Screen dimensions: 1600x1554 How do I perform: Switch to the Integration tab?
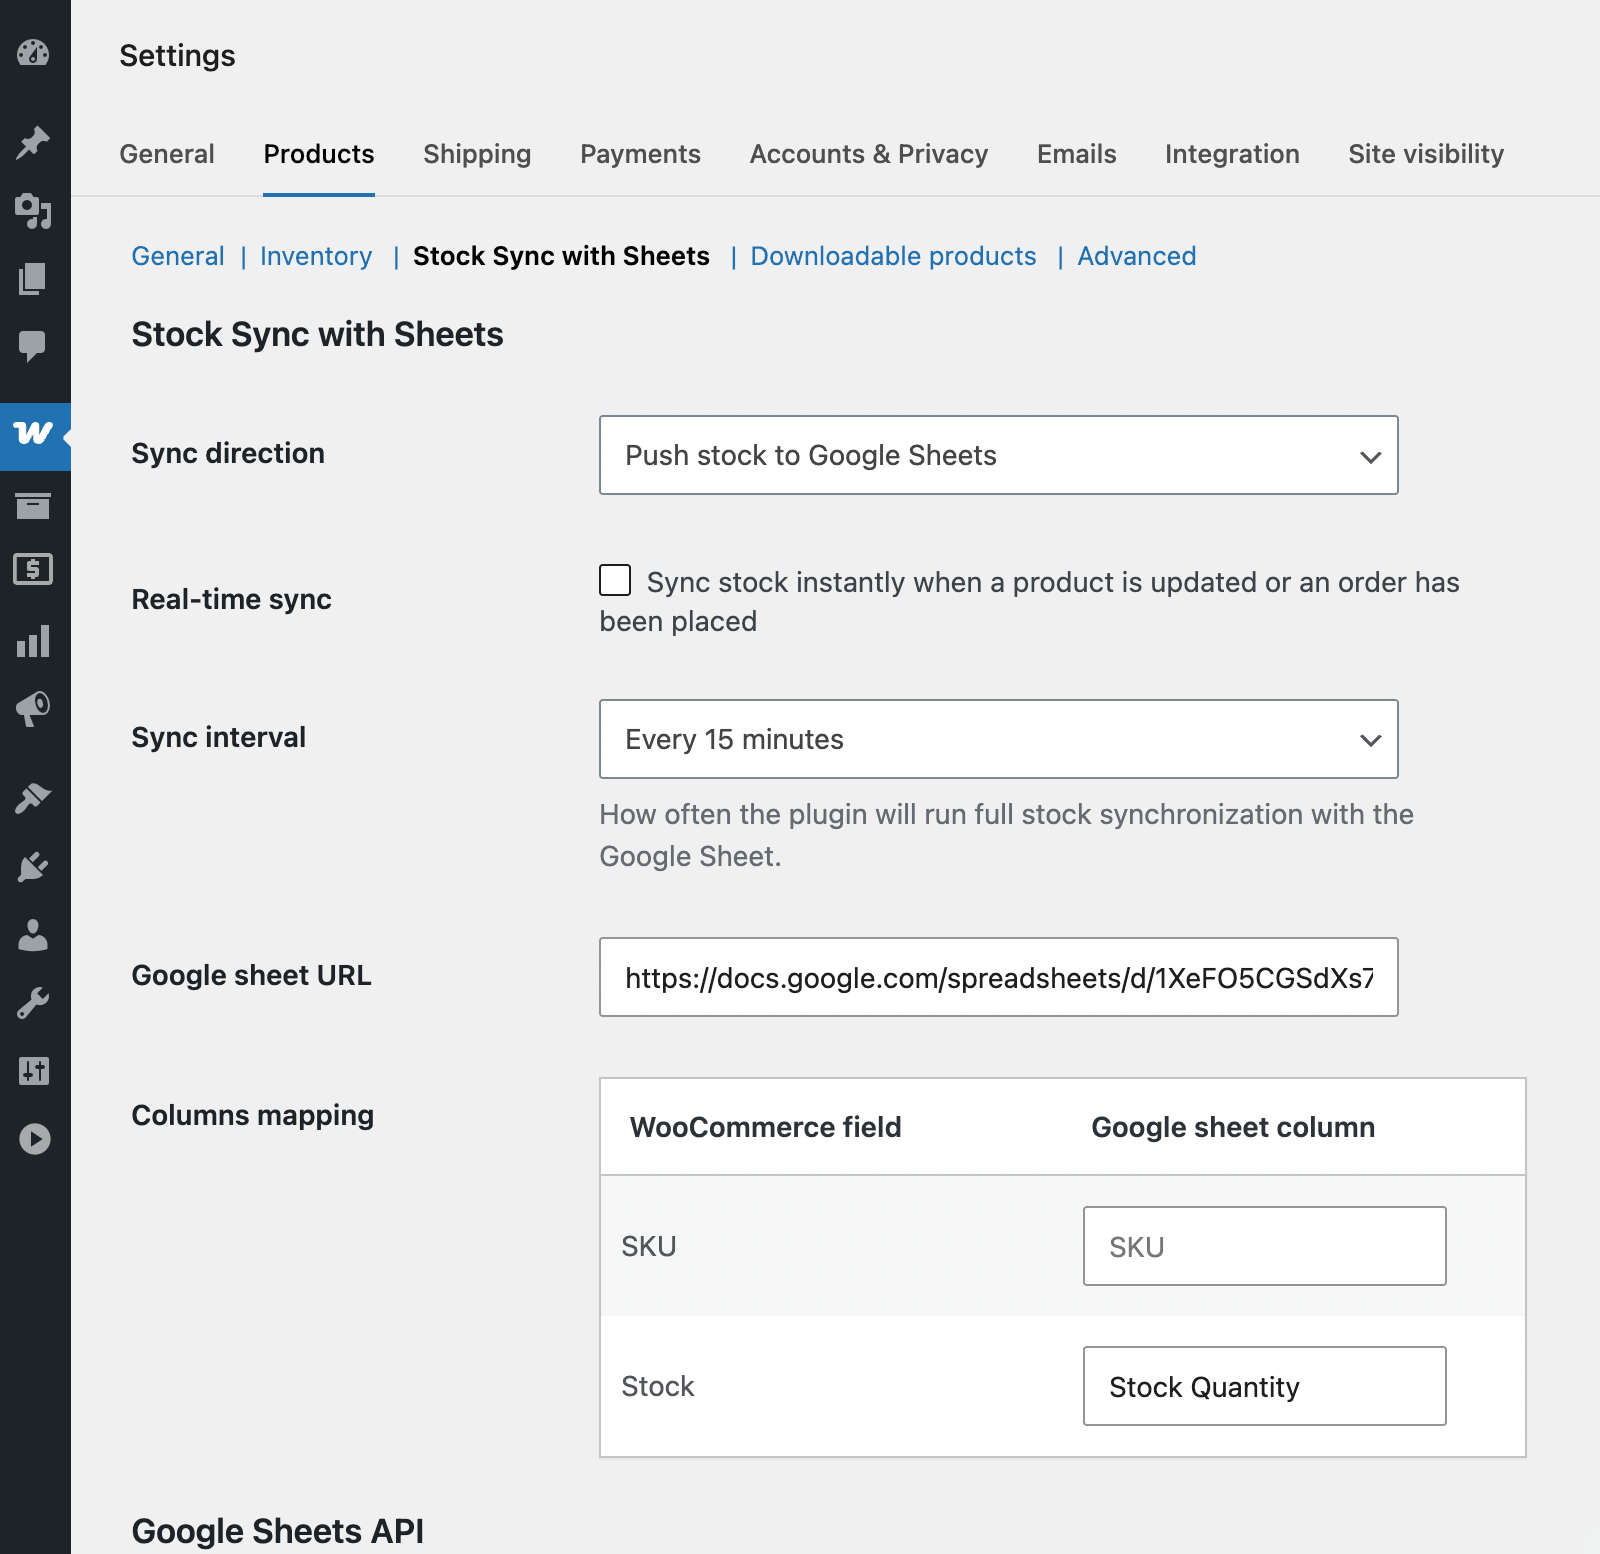(1232, 154)
